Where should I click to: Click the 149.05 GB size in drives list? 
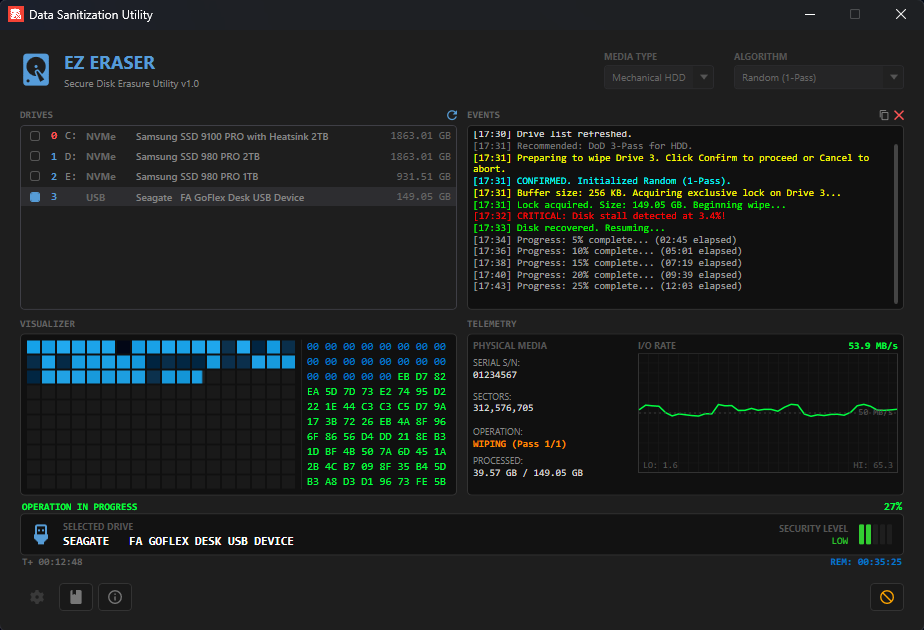click(423, 197)
